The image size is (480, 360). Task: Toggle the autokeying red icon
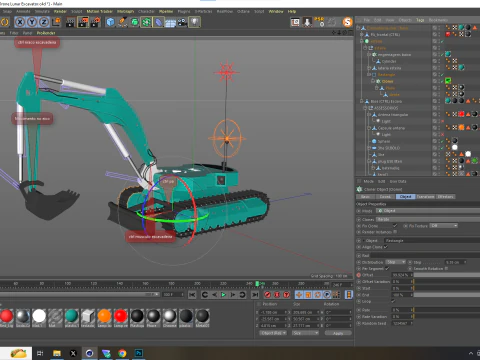277,295
